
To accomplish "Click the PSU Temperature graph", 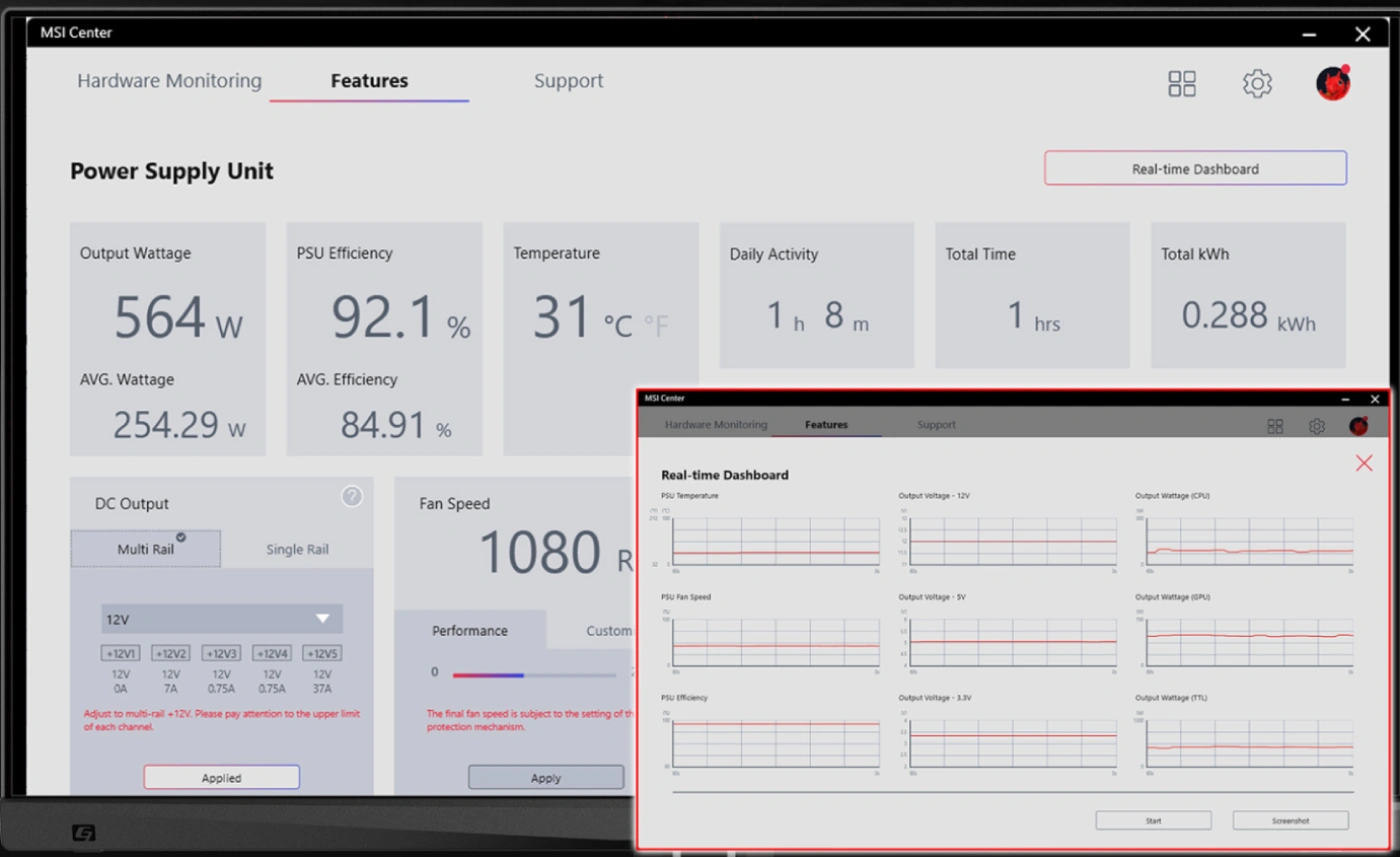I will click(776, 541).
